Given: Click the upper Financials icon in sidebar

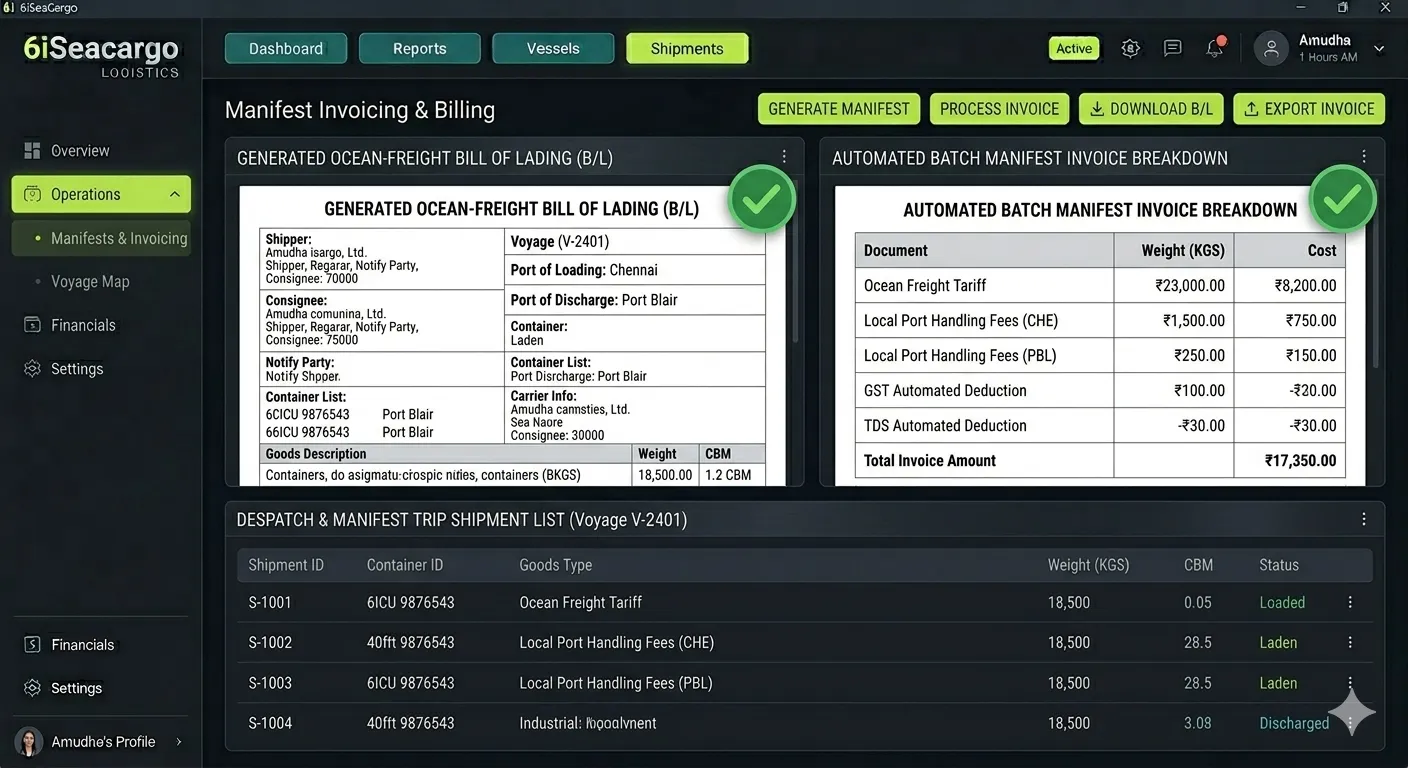Looking at the screenshot, I should [32, 325].
